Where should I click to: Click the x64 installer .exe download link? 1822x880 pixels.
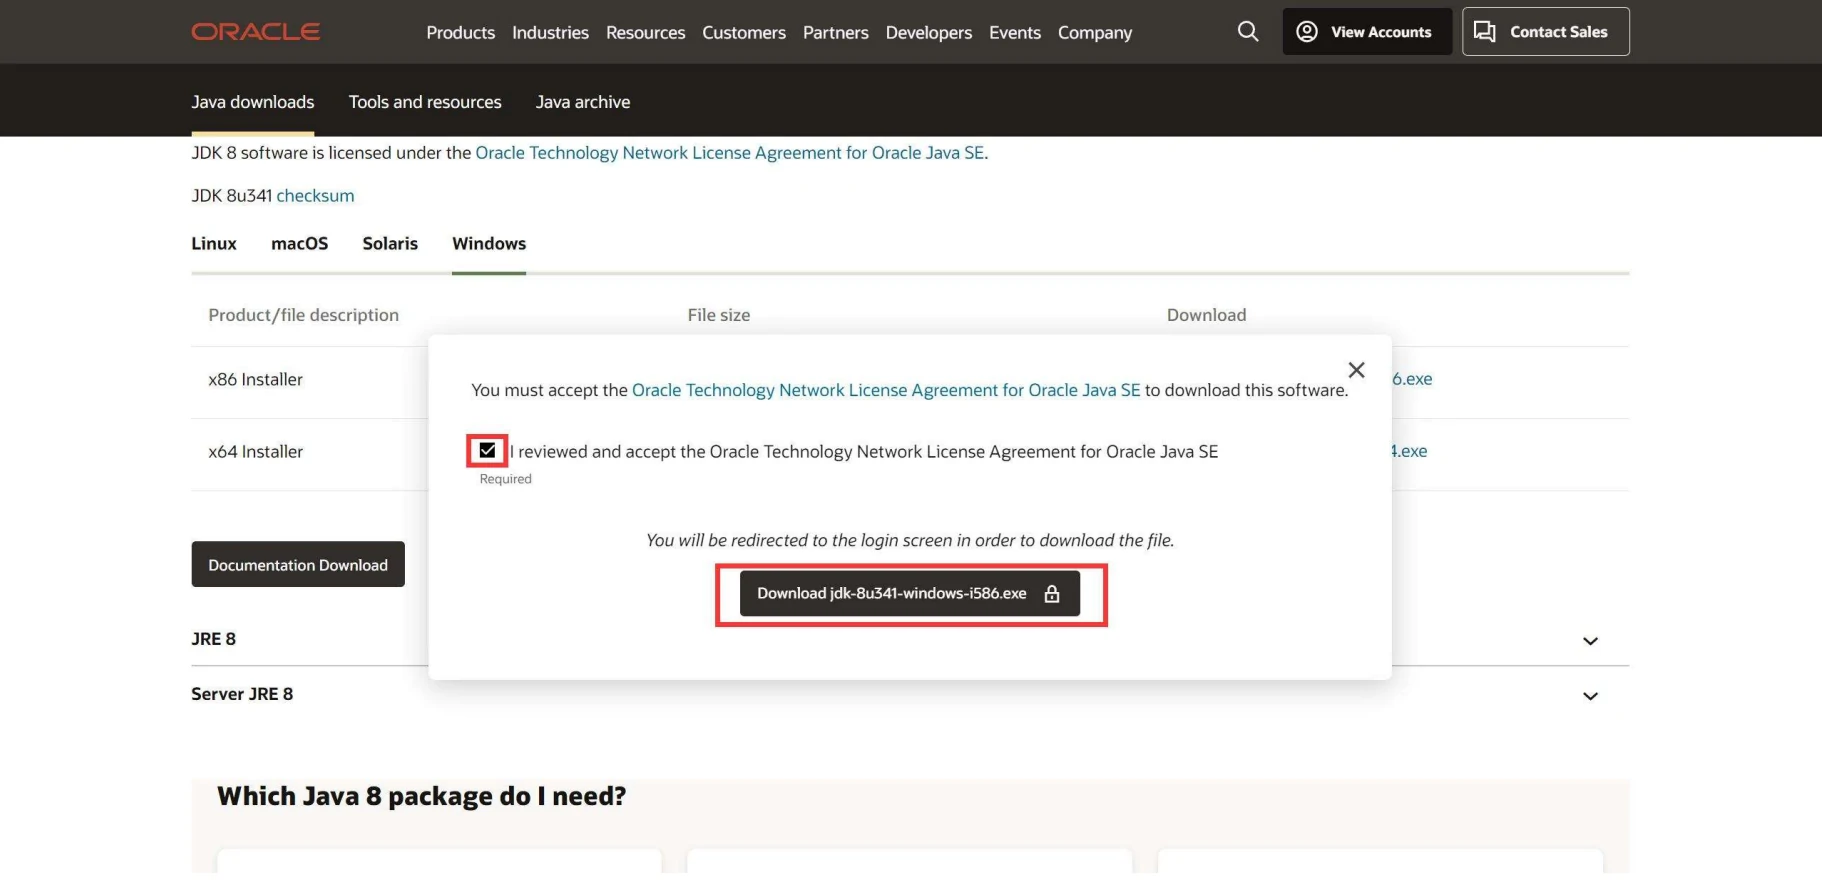pos(1410,451)
